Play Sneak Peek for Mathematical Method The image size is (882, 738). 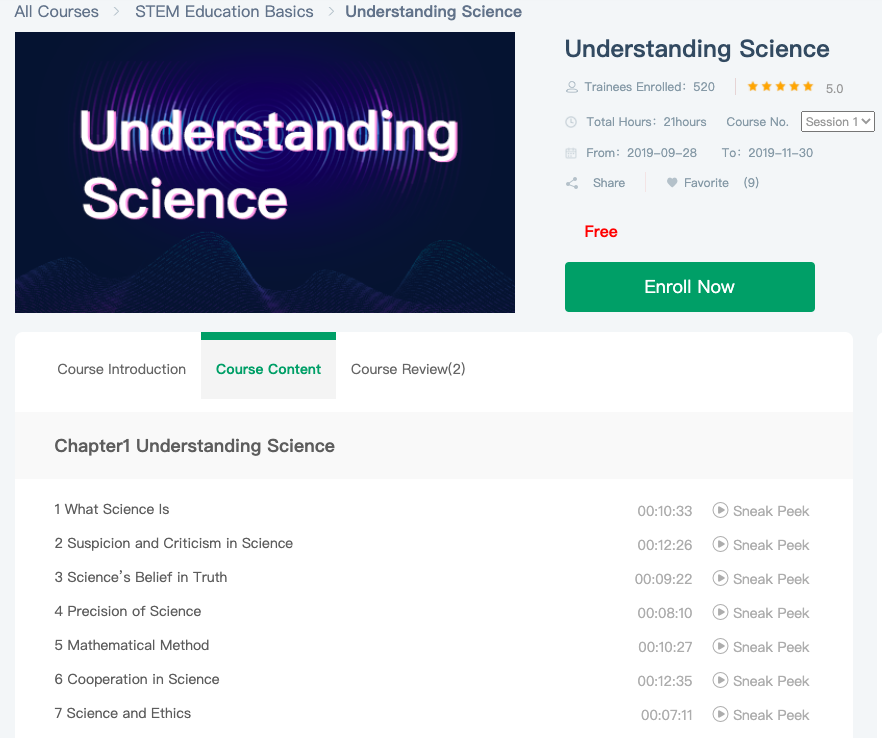[760, 647]
